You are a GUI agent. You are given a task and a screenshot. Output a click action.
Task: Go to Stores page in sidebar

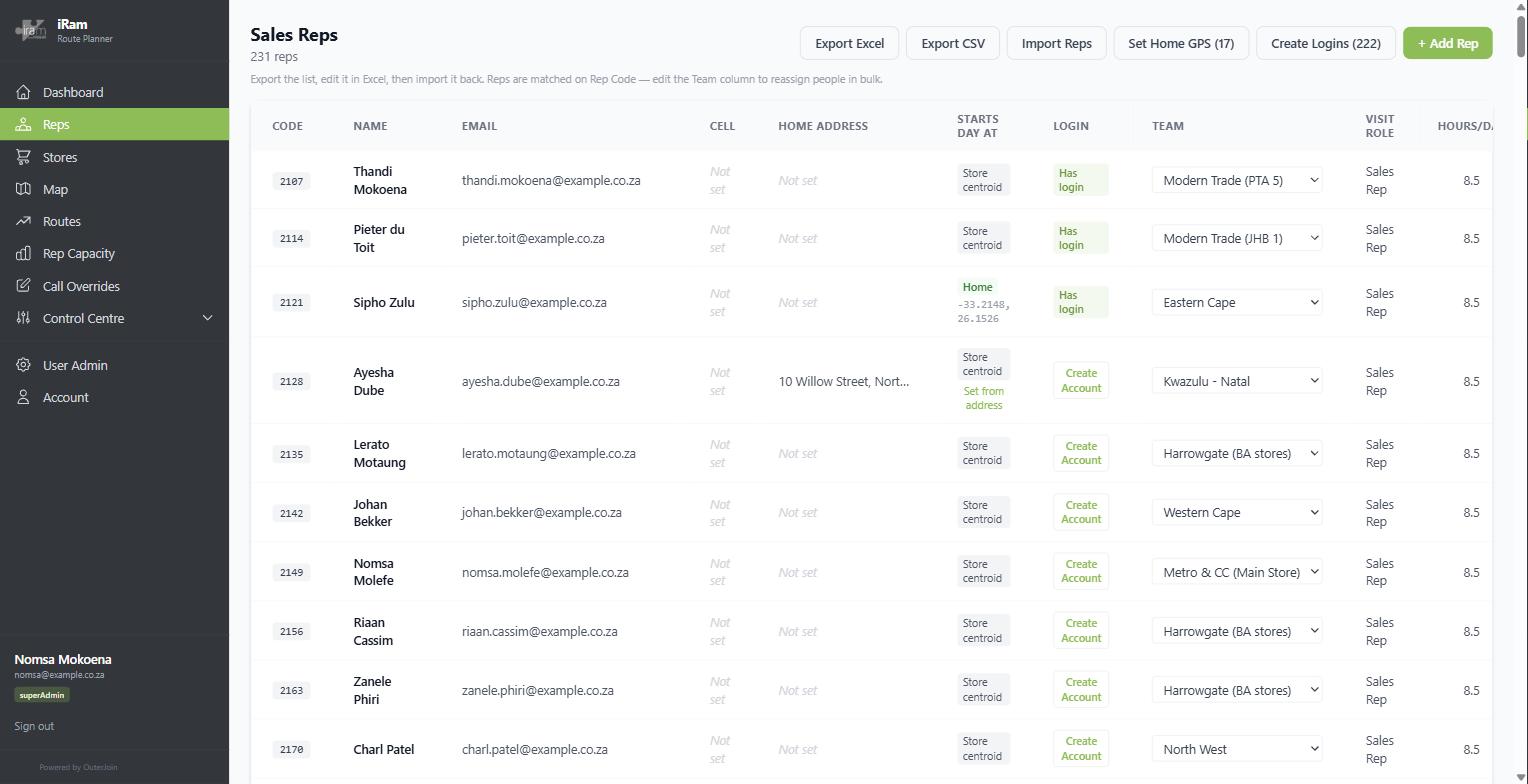coord(114,157)
